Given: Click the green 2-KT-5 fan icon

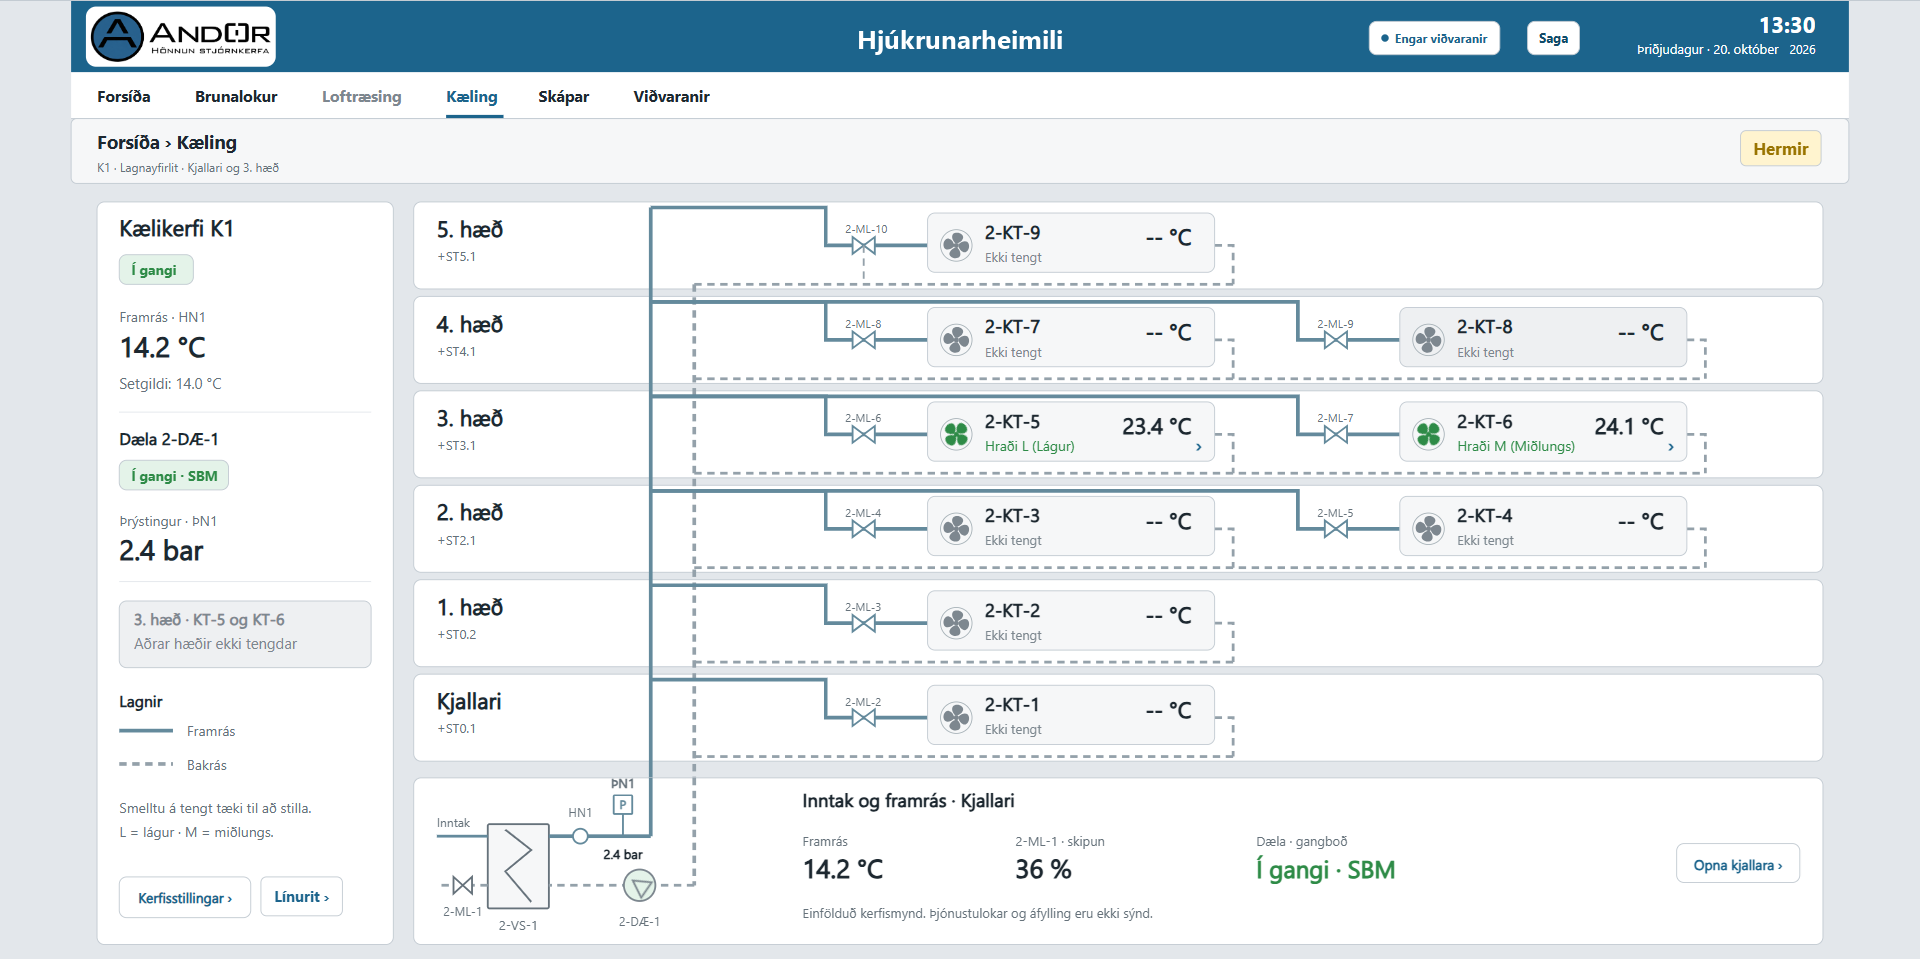Looking at the screenshot, I should 956,434.
